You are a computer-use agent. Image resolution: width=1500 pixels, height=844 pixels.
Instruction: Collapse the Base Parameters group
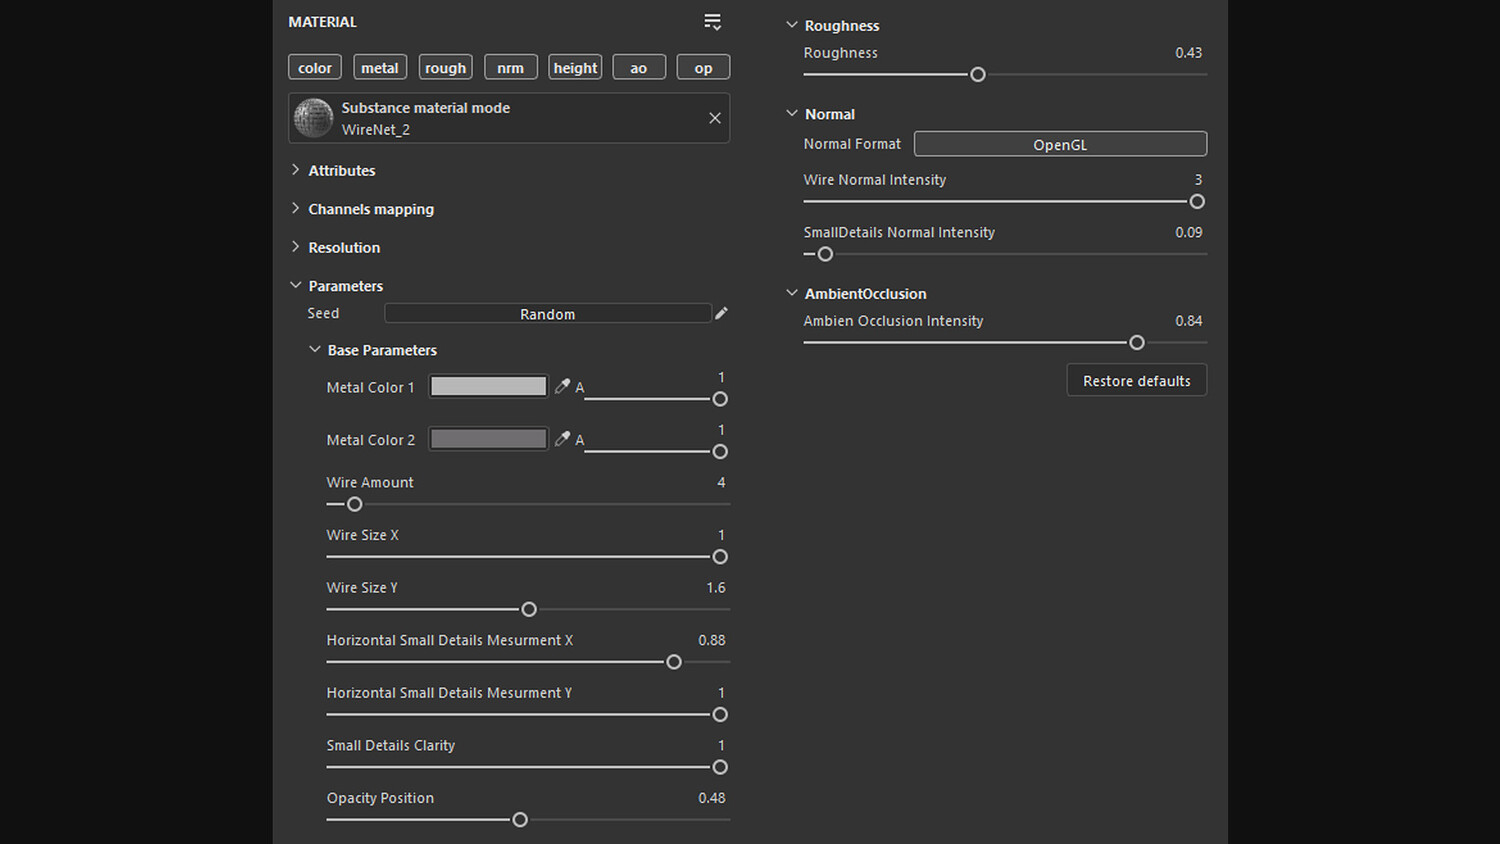tap(315, 349)
